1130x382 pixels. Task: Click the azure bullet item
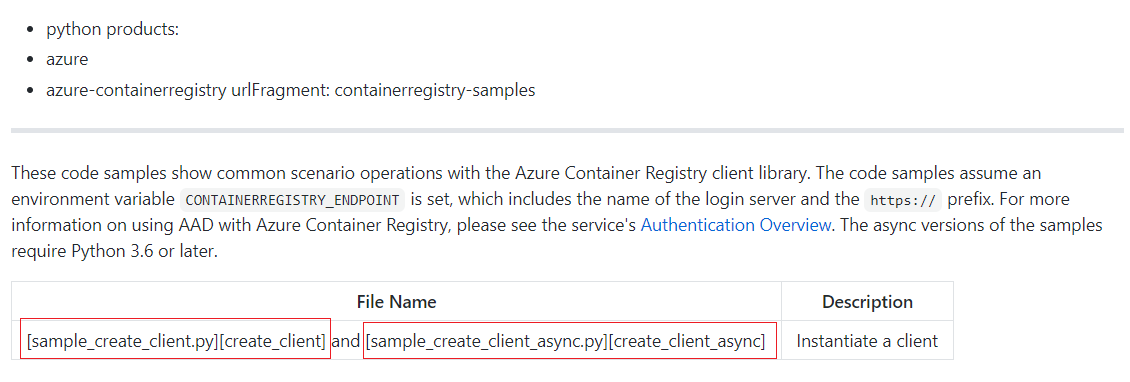point(67,60)
